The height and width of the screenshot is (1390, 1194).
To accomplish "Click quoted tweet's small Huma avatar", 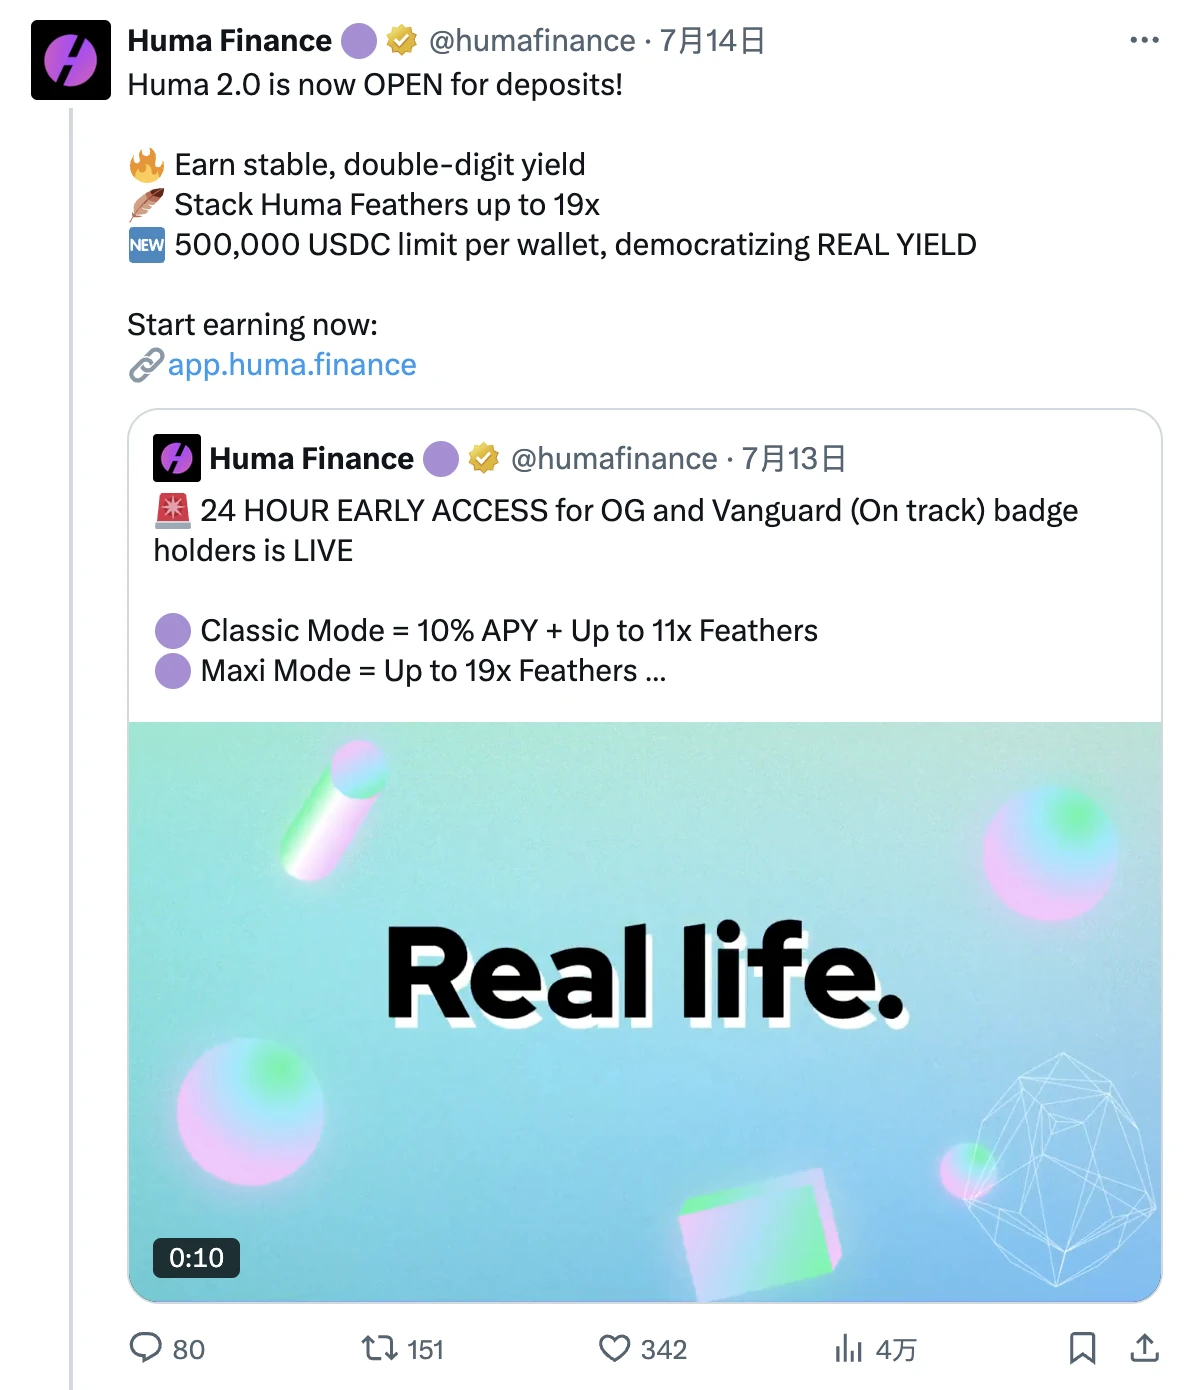I will click(x=177, y=458).
